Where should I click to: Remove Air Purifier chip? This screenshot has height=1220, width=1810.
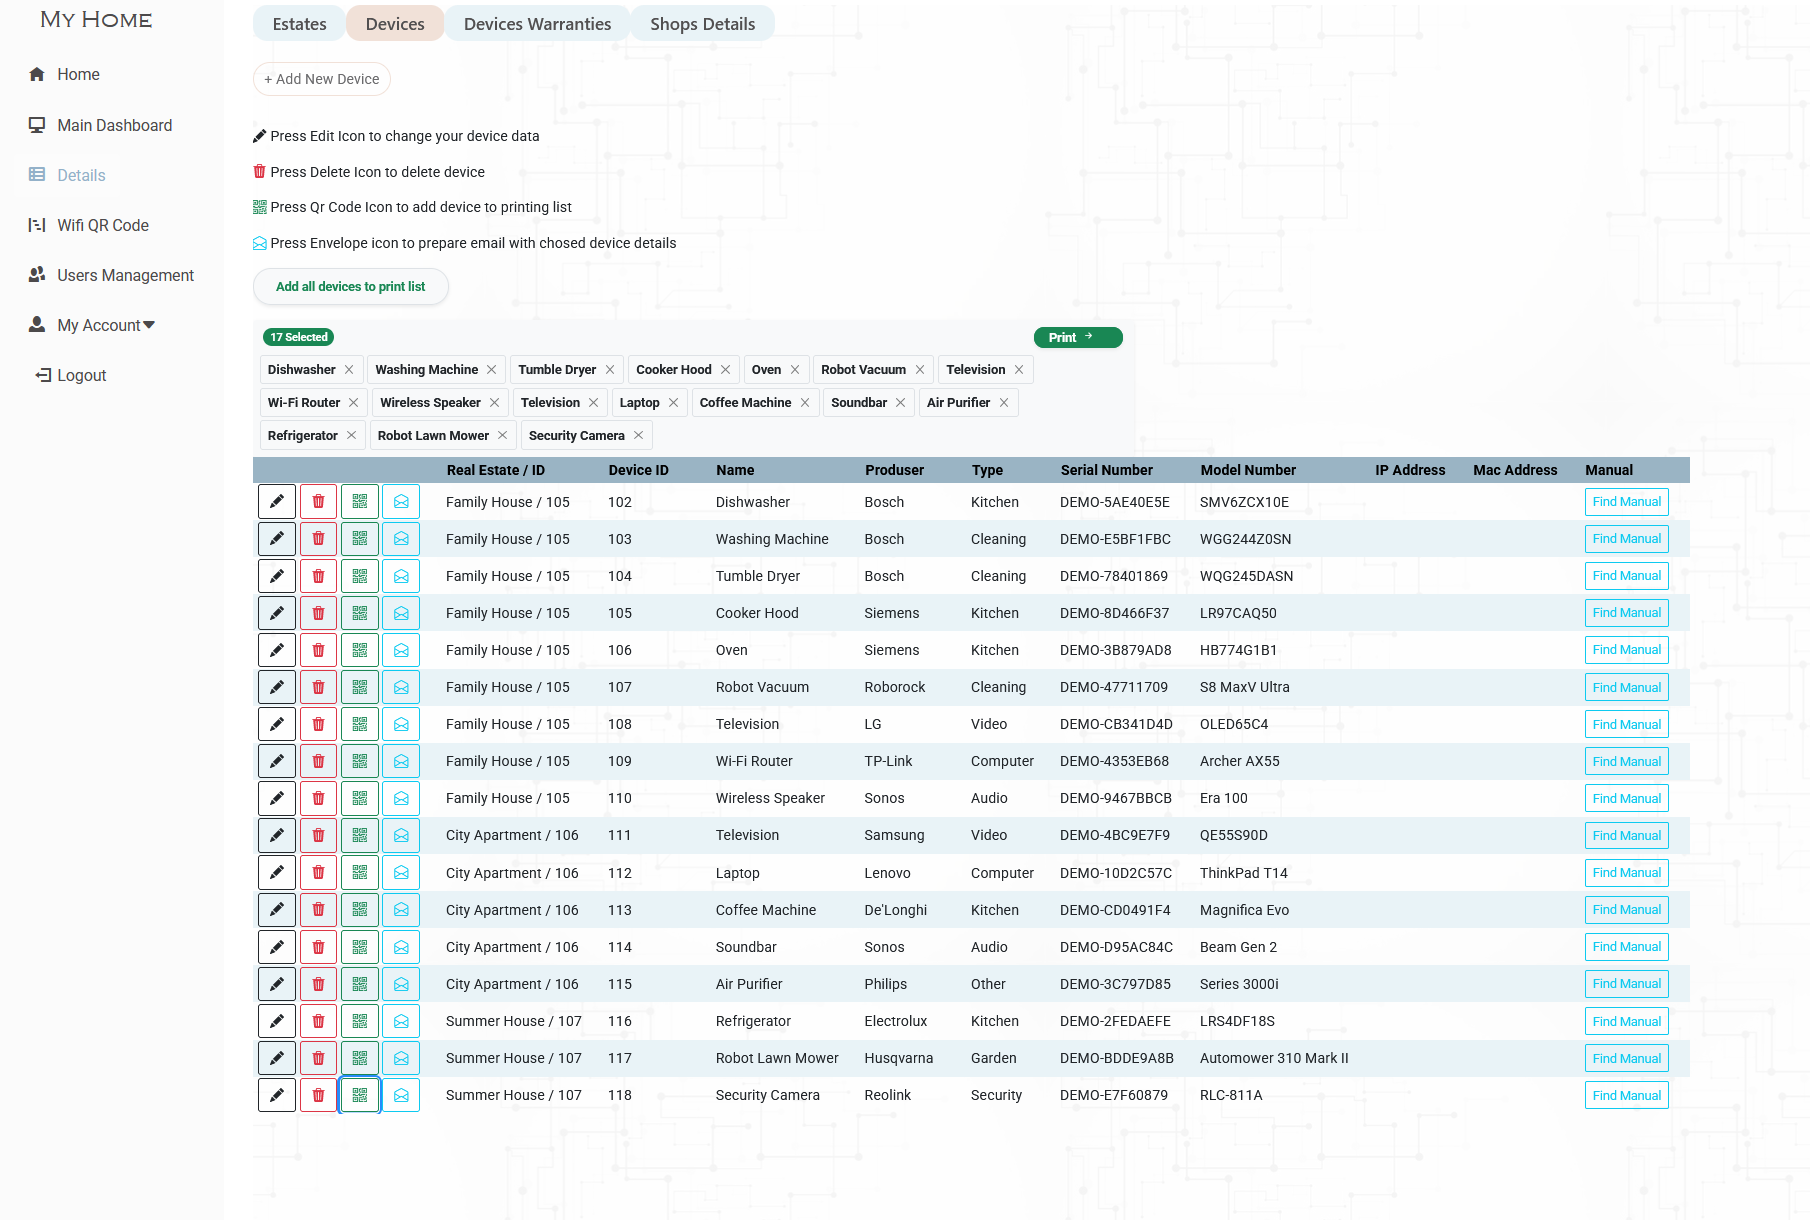click(x=1004, y=403)
